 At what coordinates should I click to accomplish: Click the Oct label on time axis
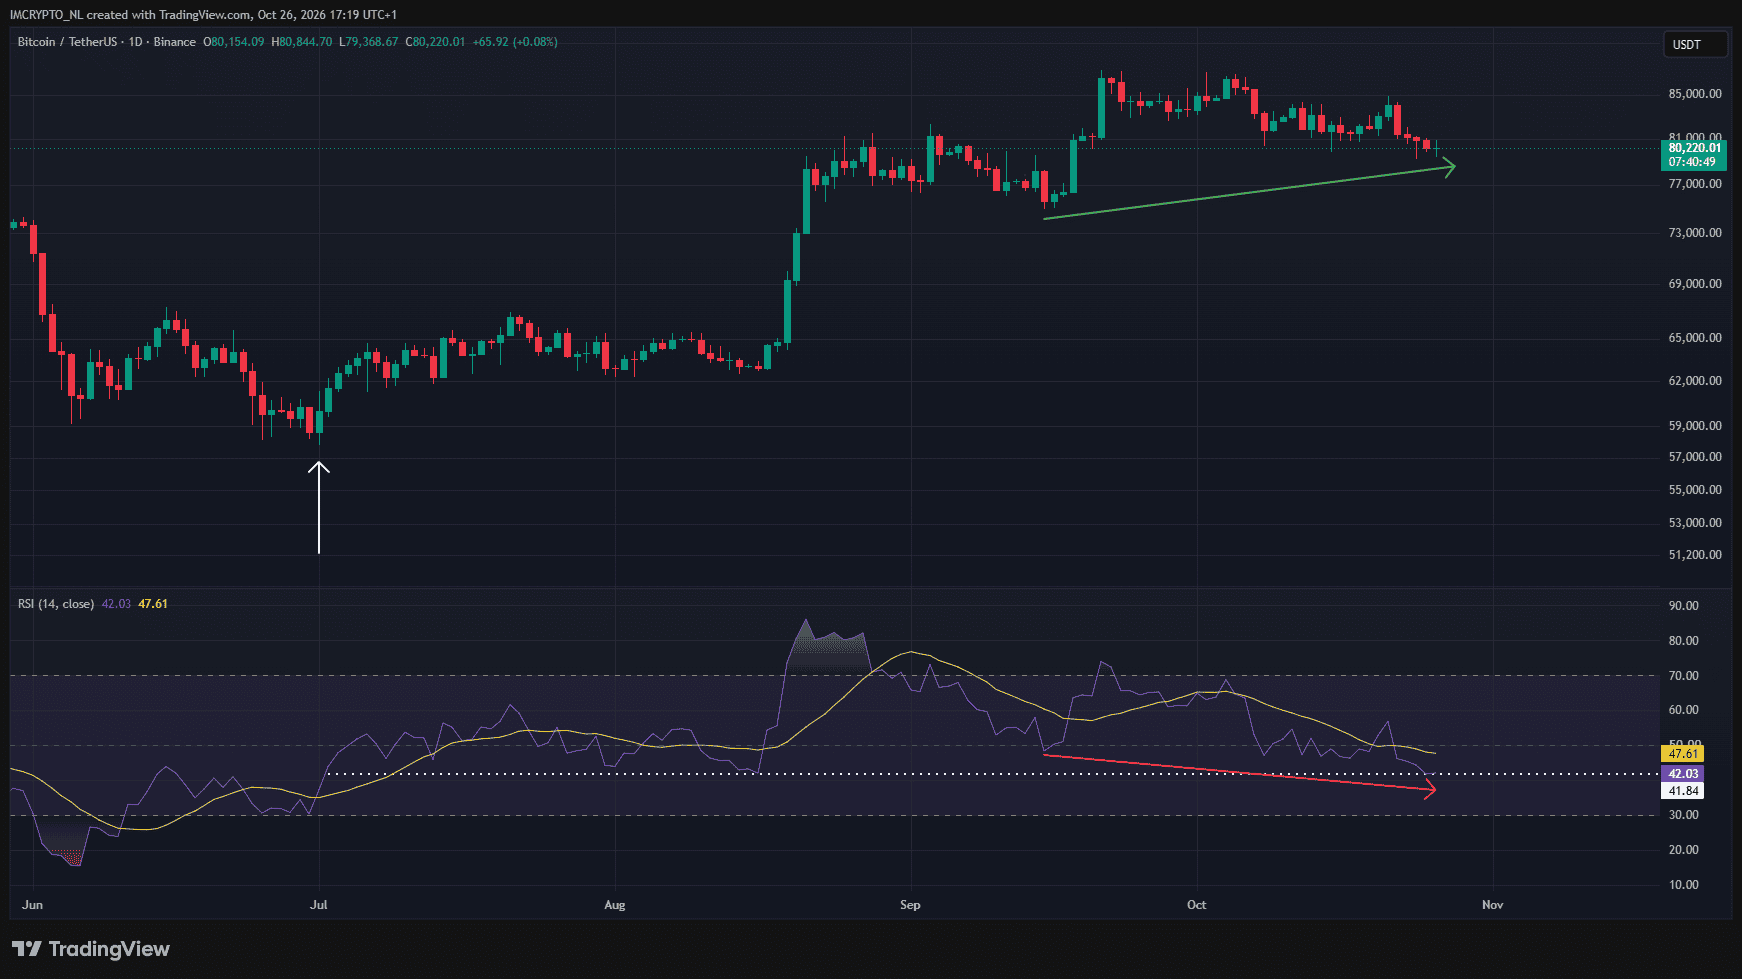coord(1196,905)
